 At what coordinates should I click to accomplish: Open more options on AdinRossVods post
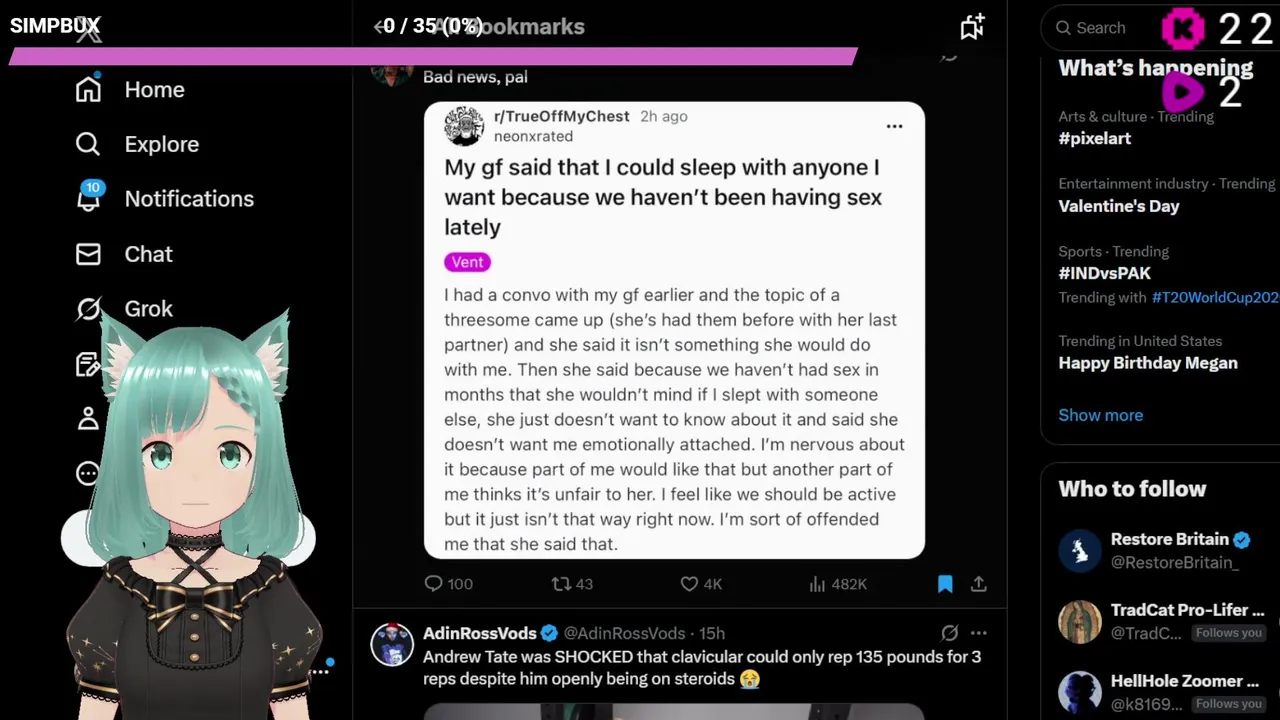click(x=979, y=633)
